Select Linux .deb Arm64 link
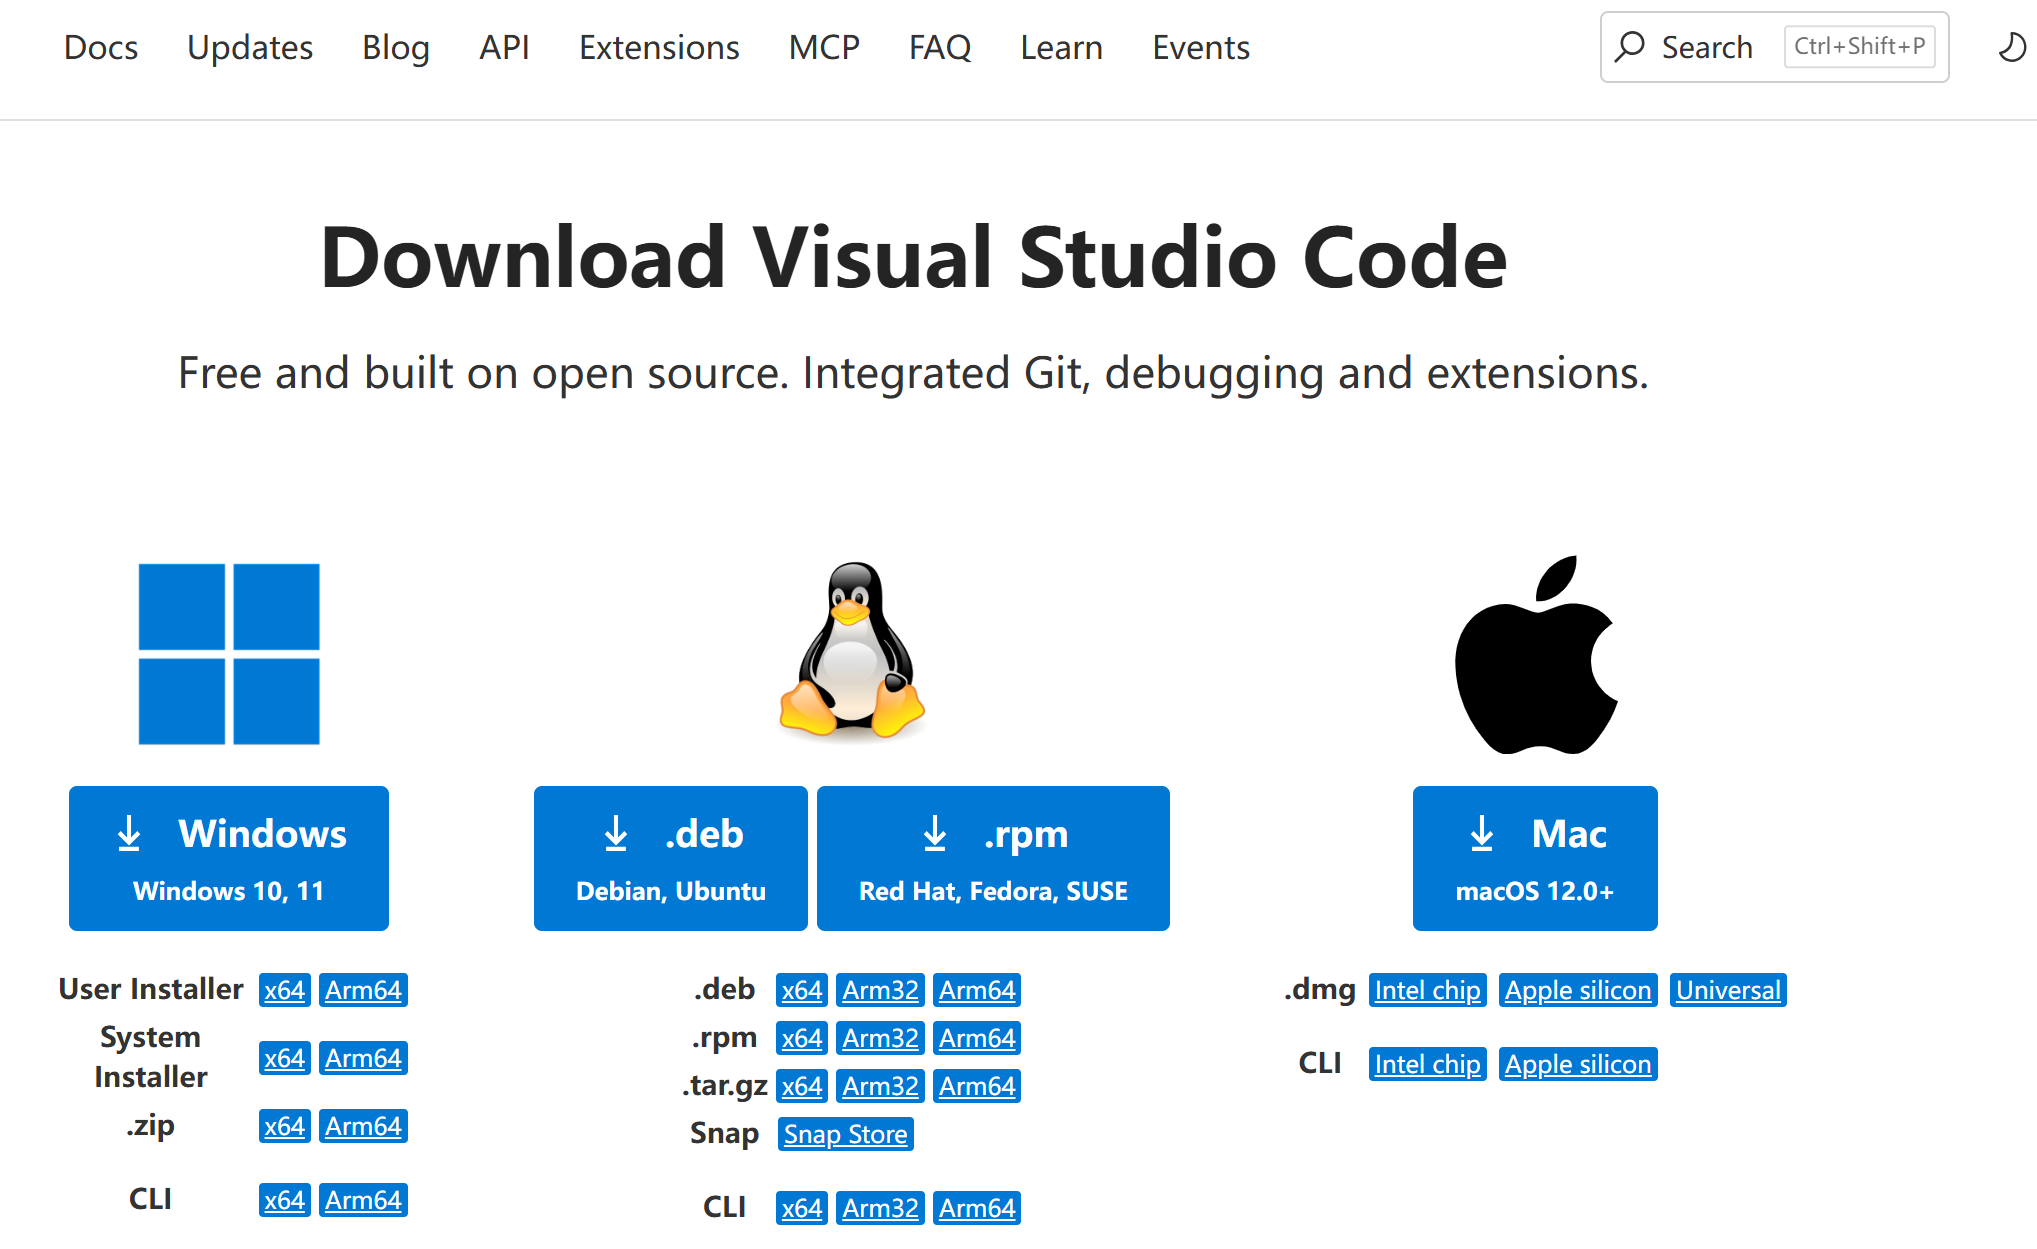2037x1249 pixels. coord(977,990)
